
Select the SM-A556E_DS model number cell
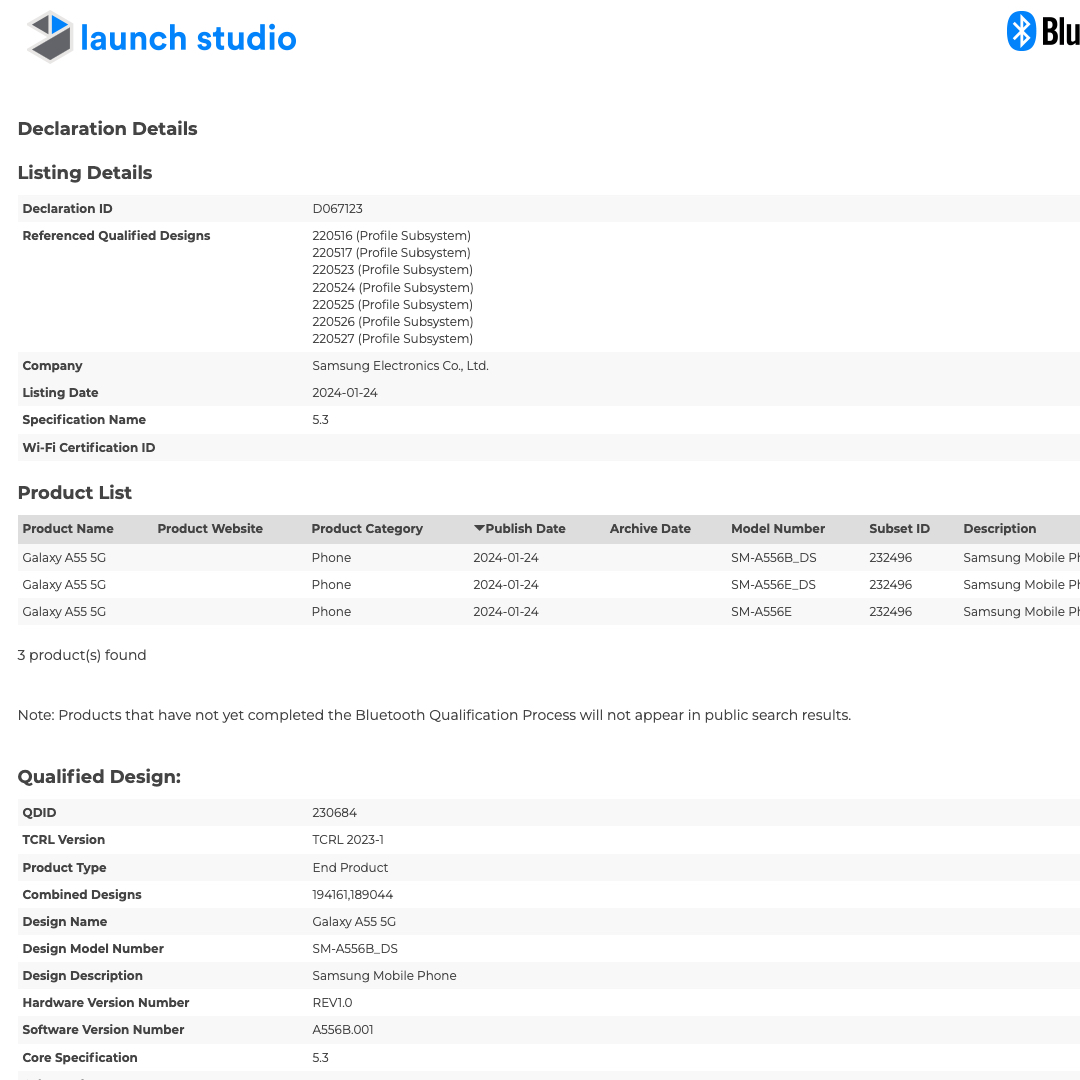click(773, 585)
